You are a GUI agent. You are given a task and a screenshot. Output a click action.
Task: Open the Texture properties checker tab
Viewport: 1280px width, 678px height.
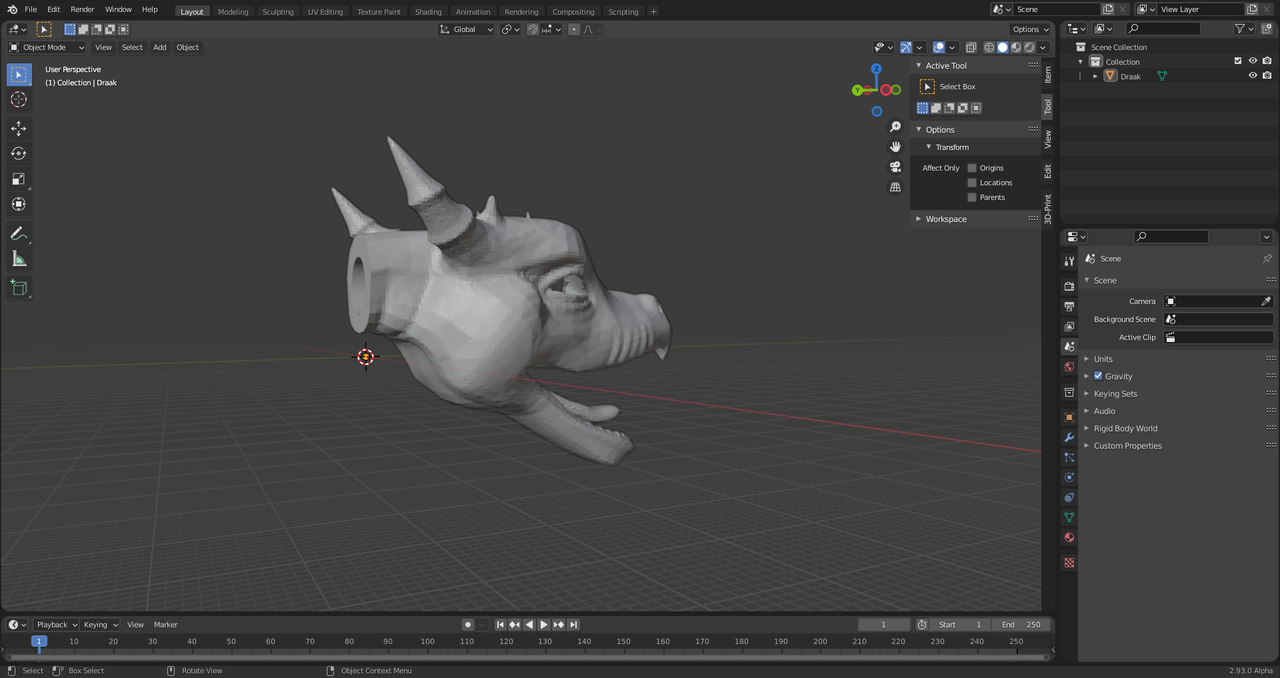1069,562
